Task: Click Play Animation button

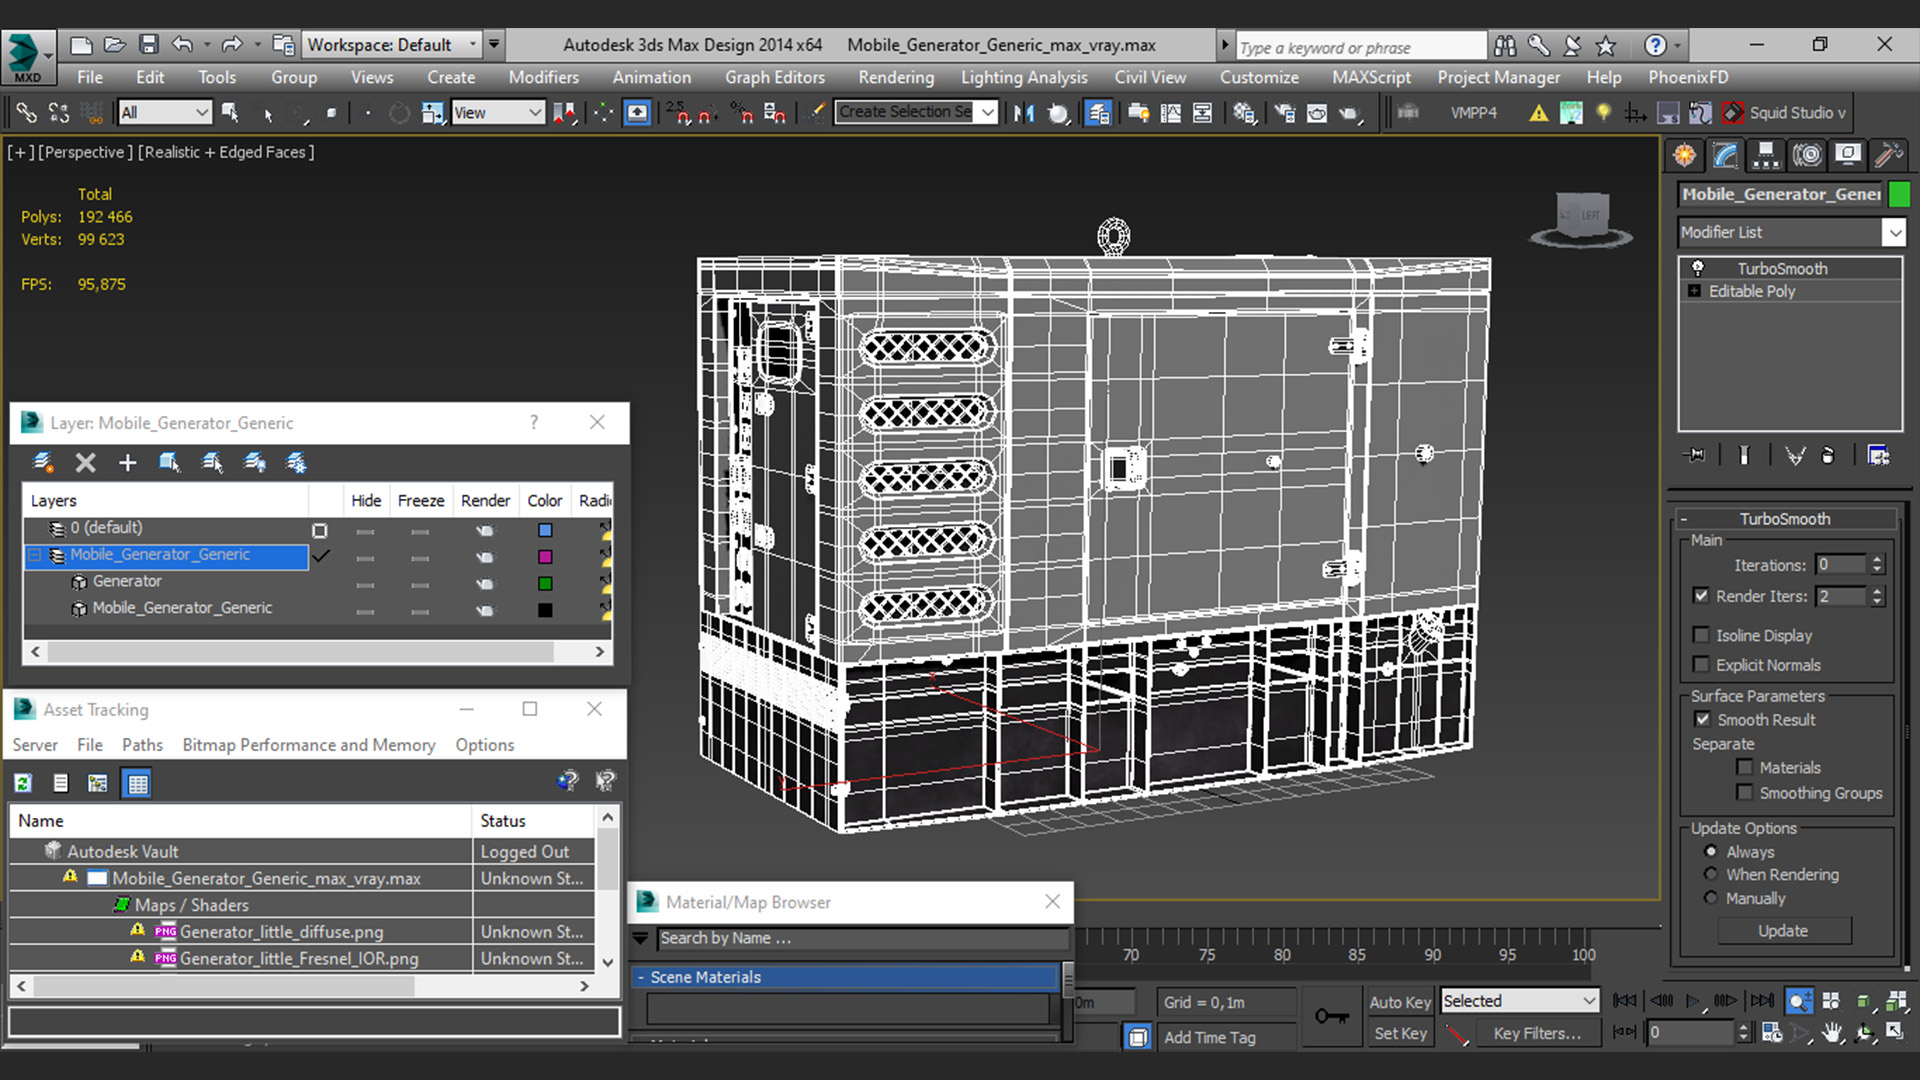Action: click(x=1693, y=1000)
